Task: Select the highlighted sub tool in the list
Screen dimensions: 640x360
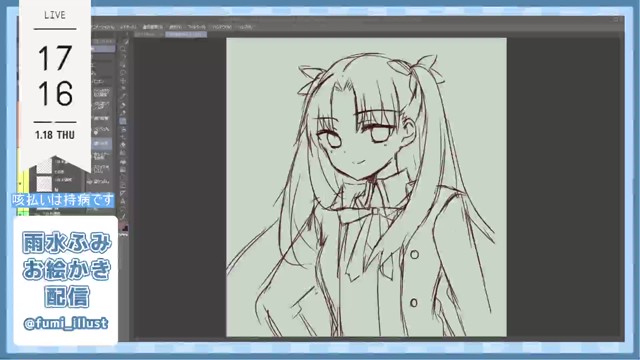Action: [x=101, y=143]
